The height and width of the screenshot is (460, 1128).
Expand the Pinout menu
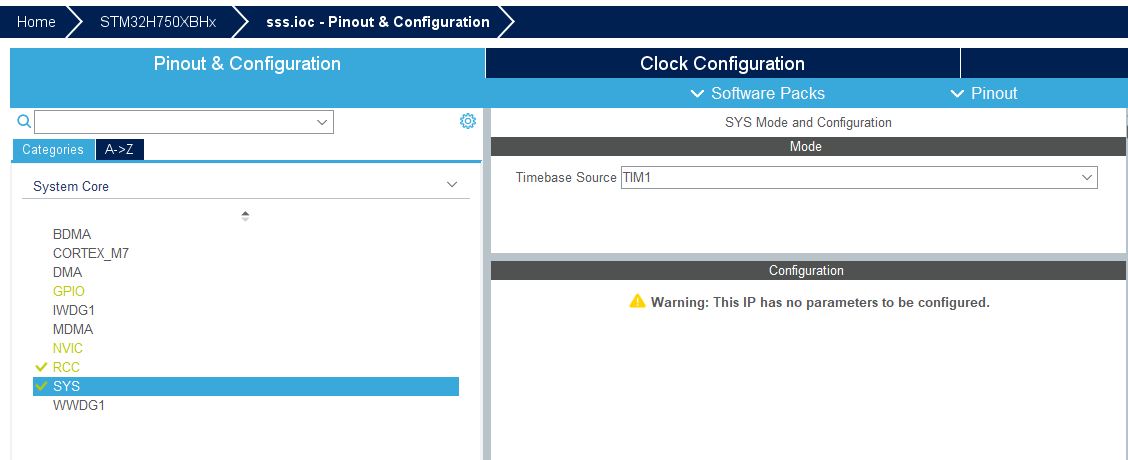click(x=984, y=94)
